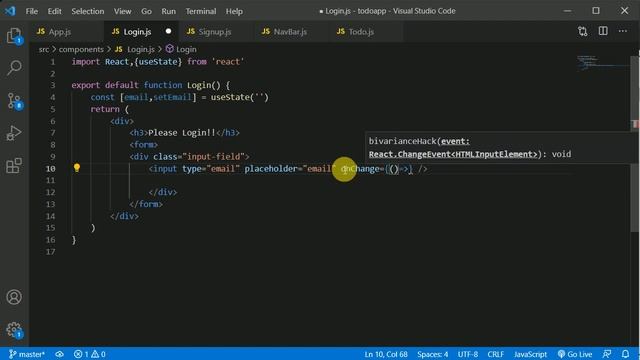Open the Source Control view

(x=14, y=100)
